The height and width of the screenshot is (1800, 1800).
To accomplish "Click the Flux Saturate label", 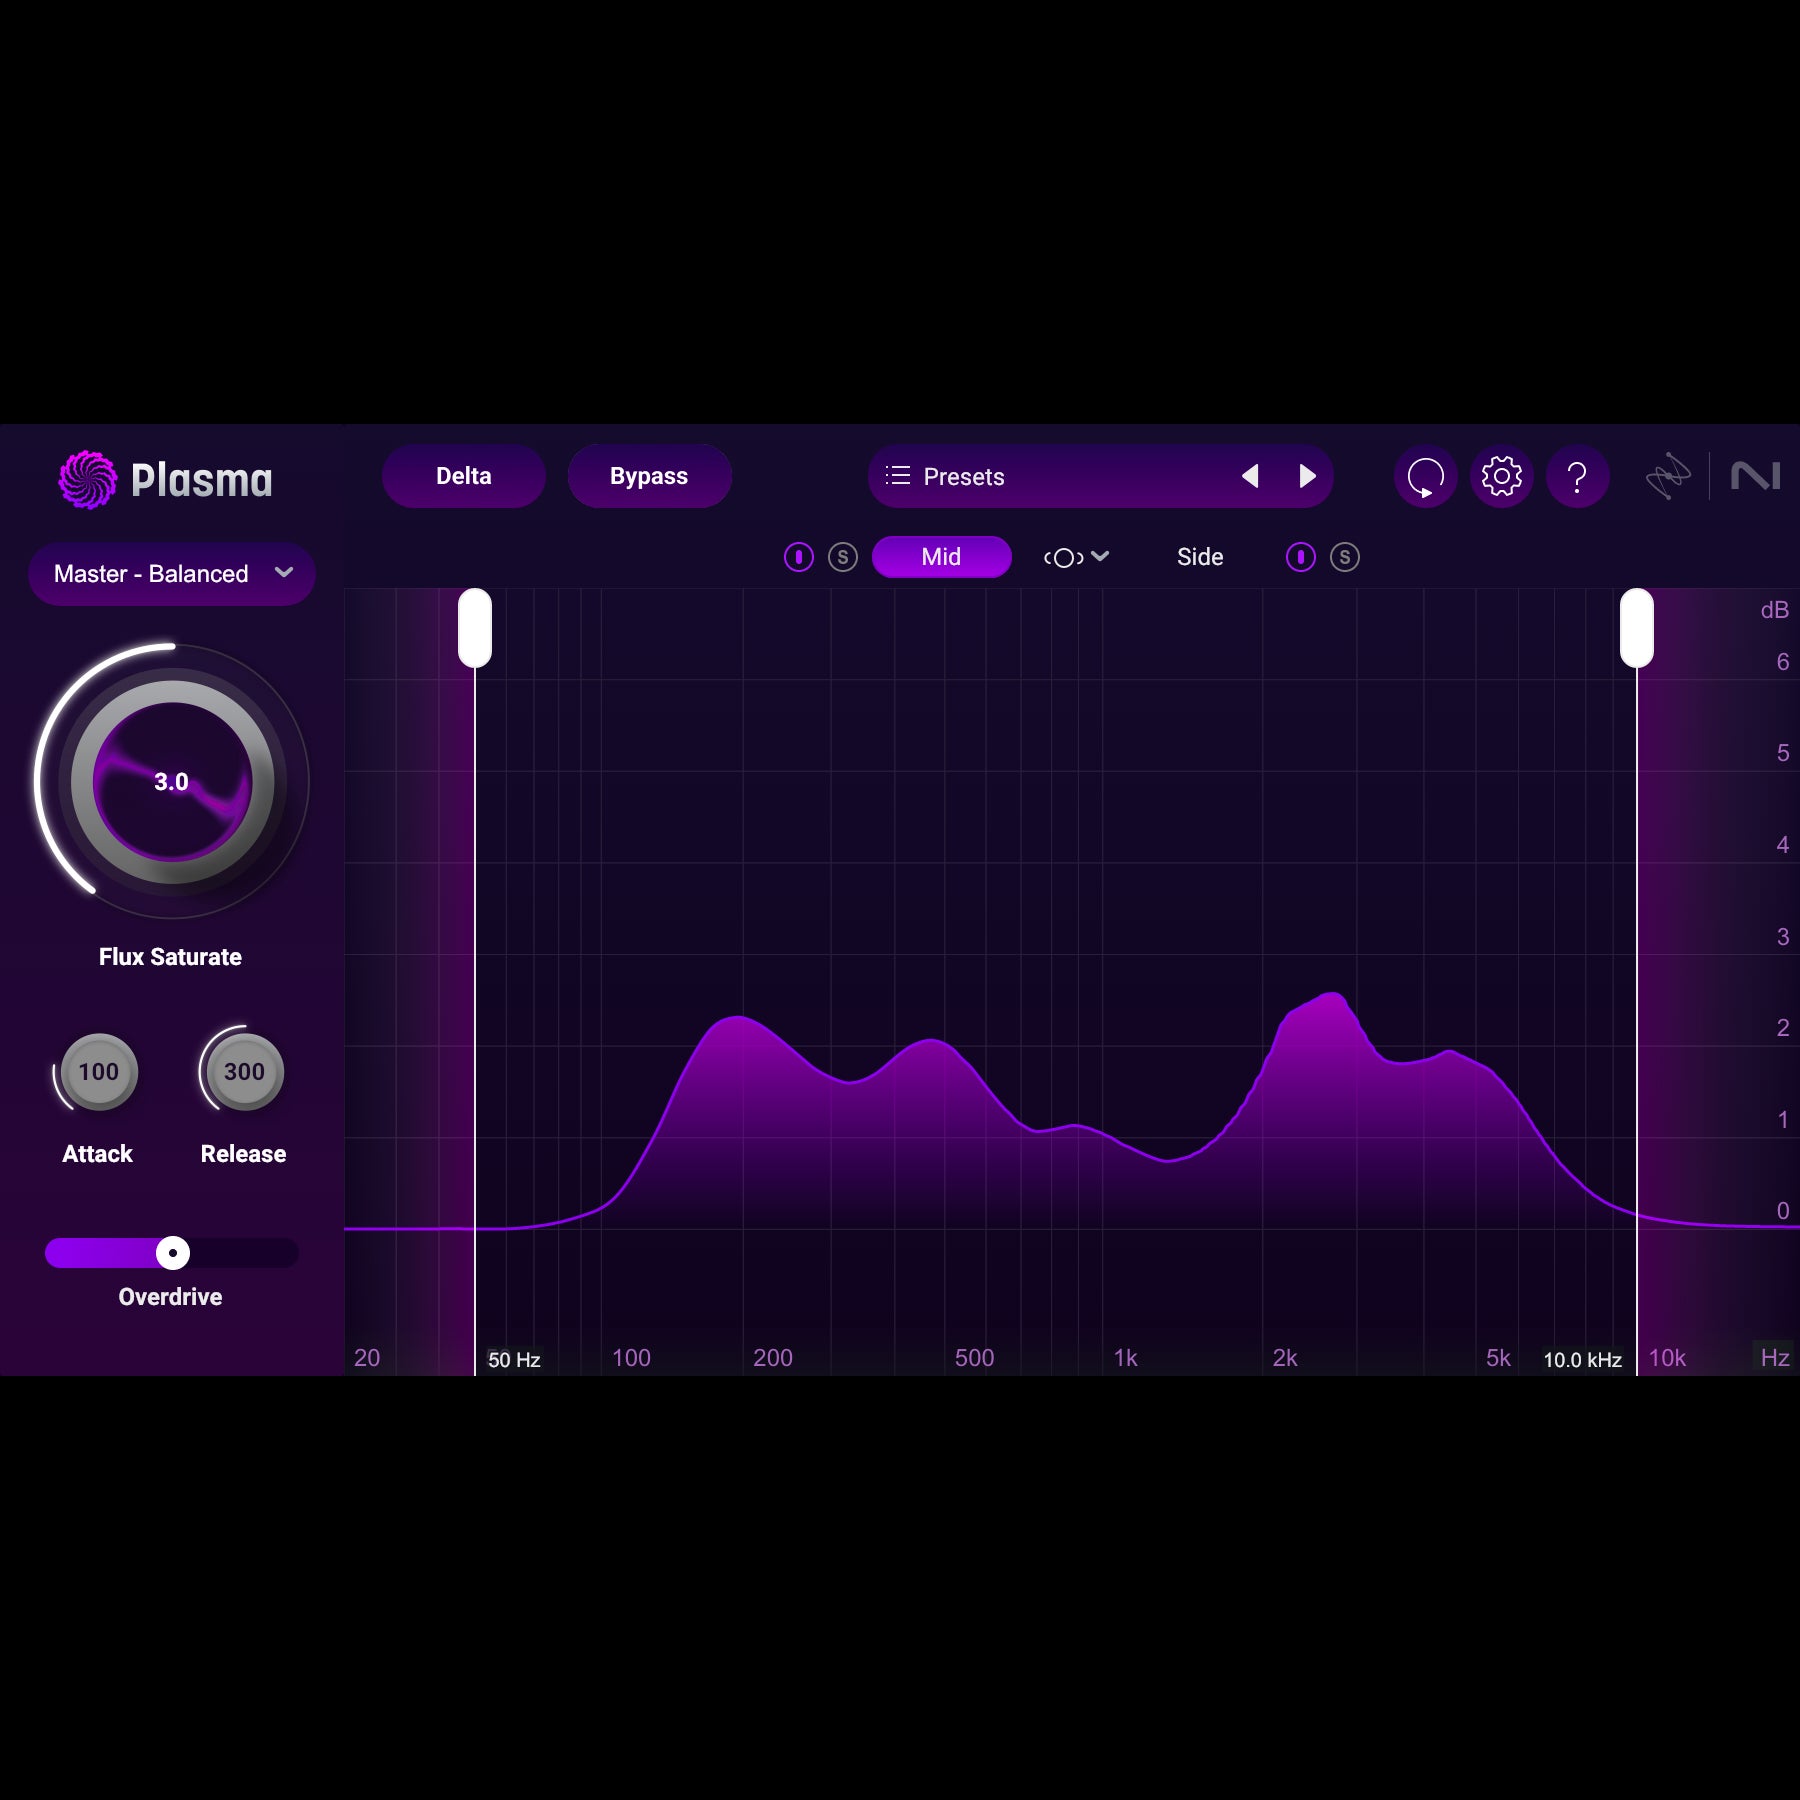I will pyautogui.click(x=170, y=957).
